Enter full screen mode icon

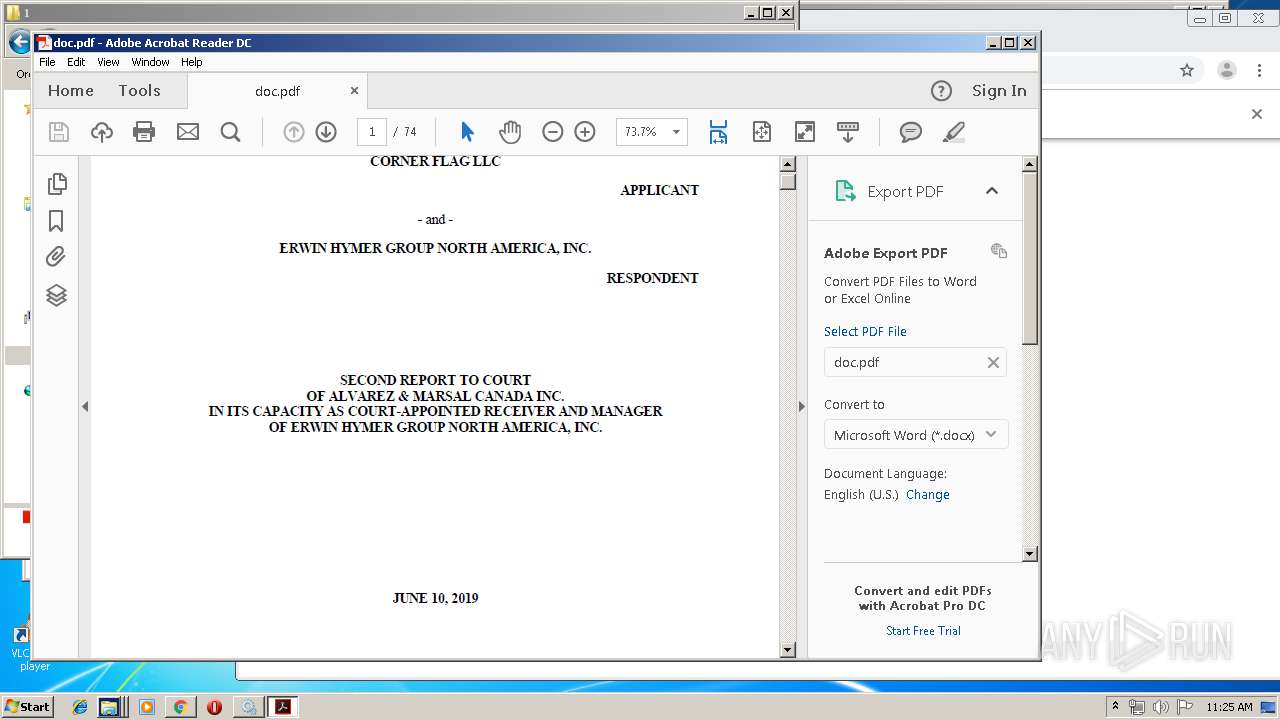805,132
